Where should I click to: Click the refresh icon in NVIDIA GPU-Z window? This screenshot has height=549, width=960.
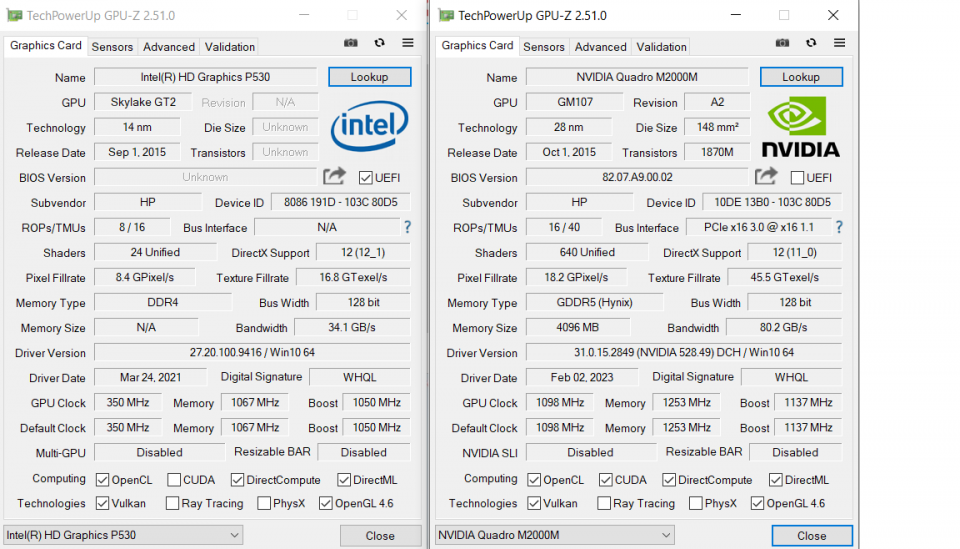point(811,43)
